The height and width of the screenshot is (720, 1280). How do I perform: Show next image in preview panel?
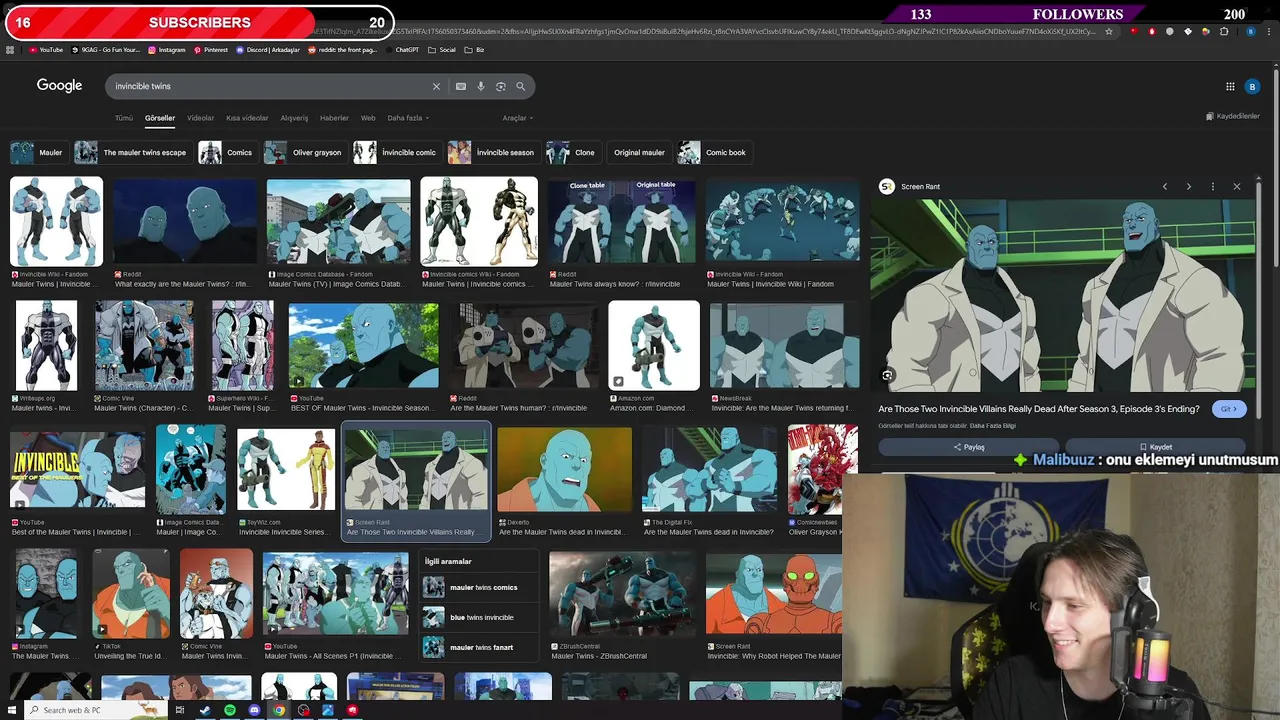[x=1189, y=187]
